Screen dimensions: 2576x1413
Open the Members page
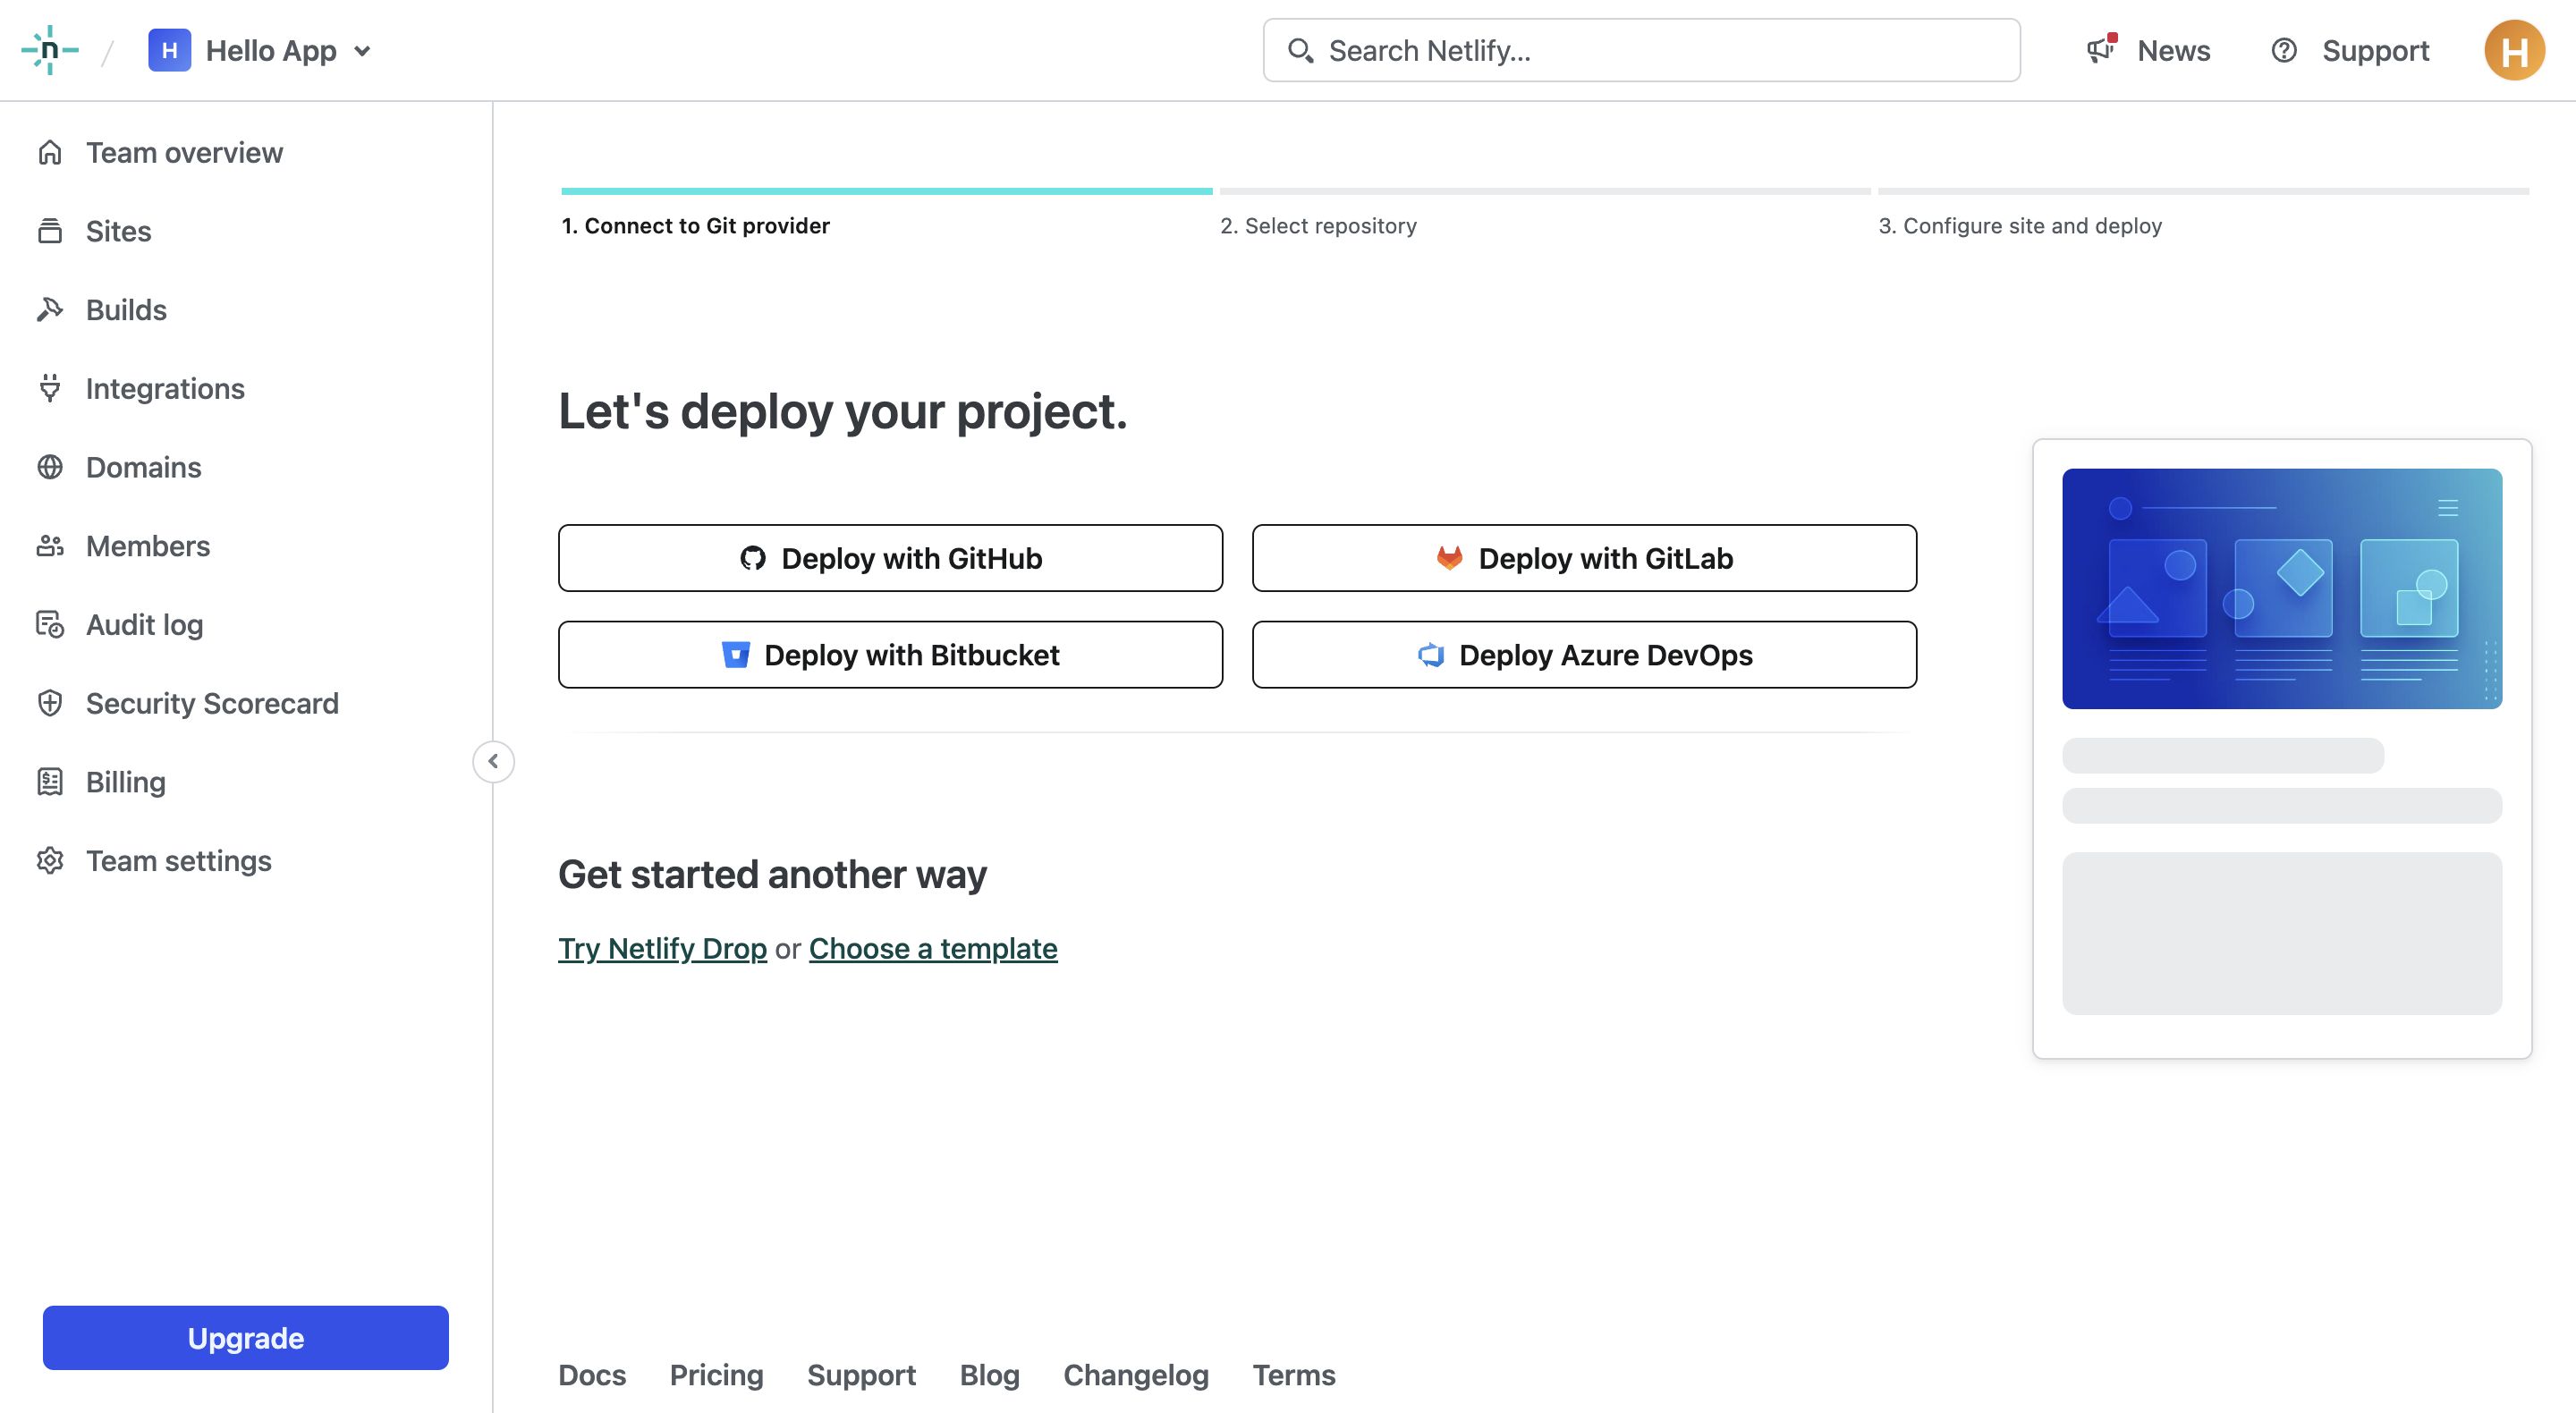pos(148,546)
